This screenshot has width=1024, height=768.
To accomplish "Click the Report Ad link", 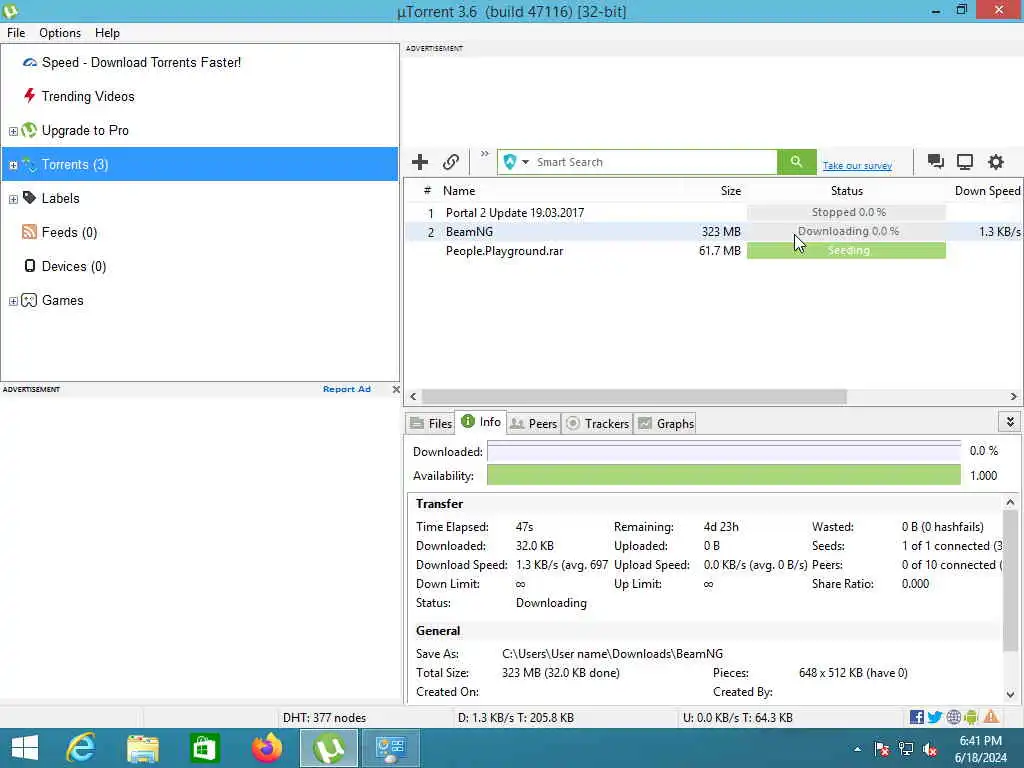I will [347, 389].
